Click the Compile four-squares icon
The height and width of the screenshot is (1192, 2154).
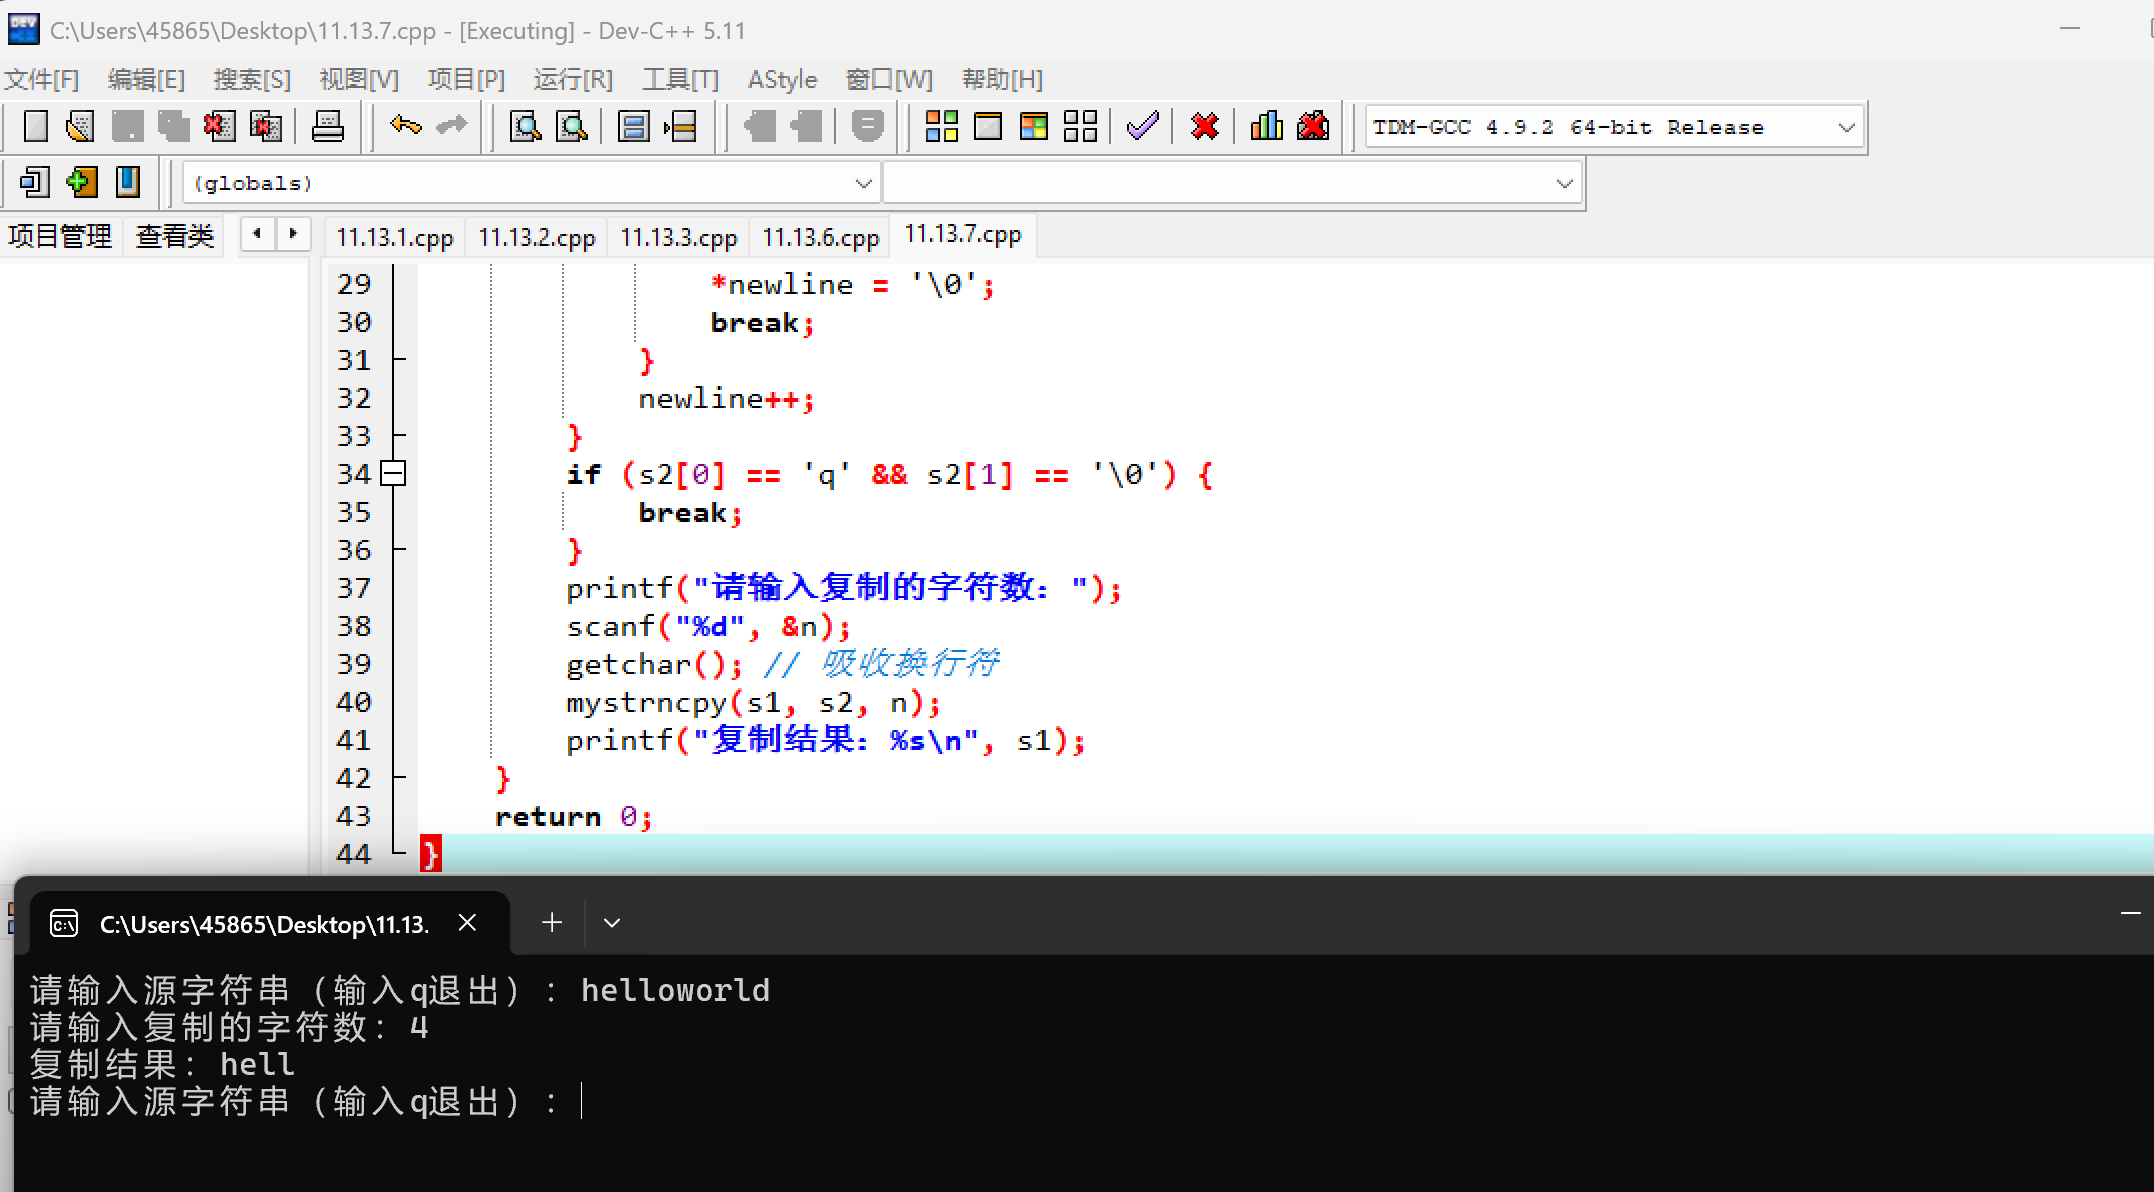941,127
